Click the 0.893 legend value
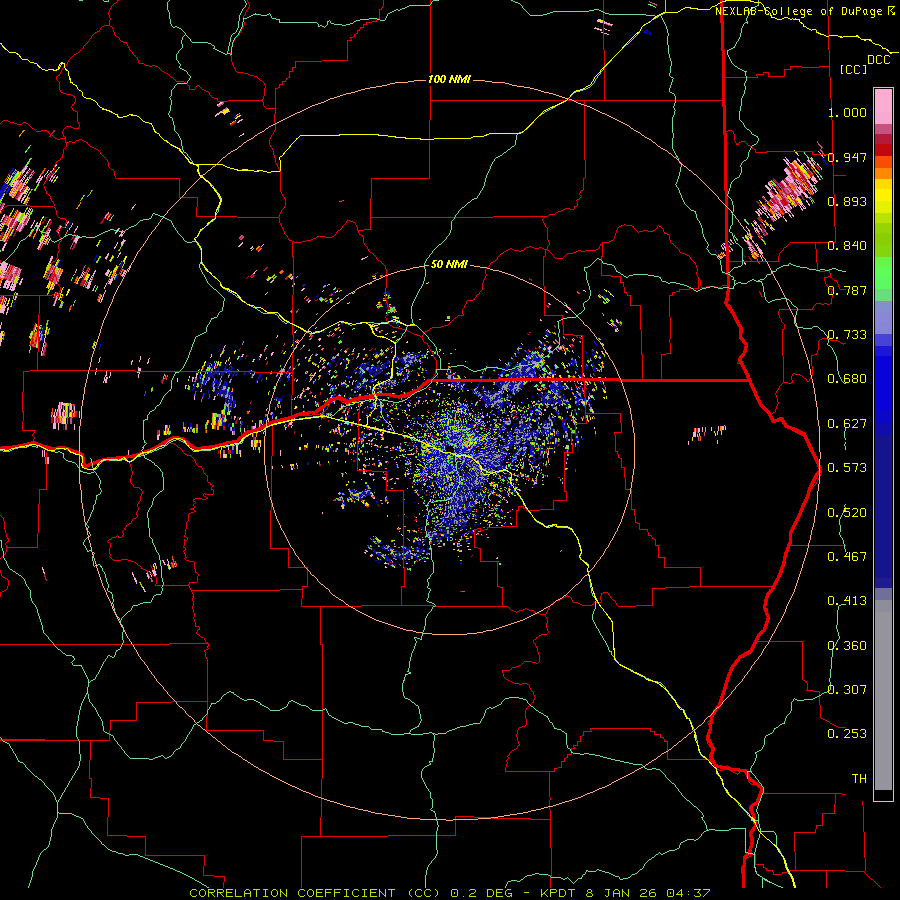The image size is (900, 900). [847, 201]
